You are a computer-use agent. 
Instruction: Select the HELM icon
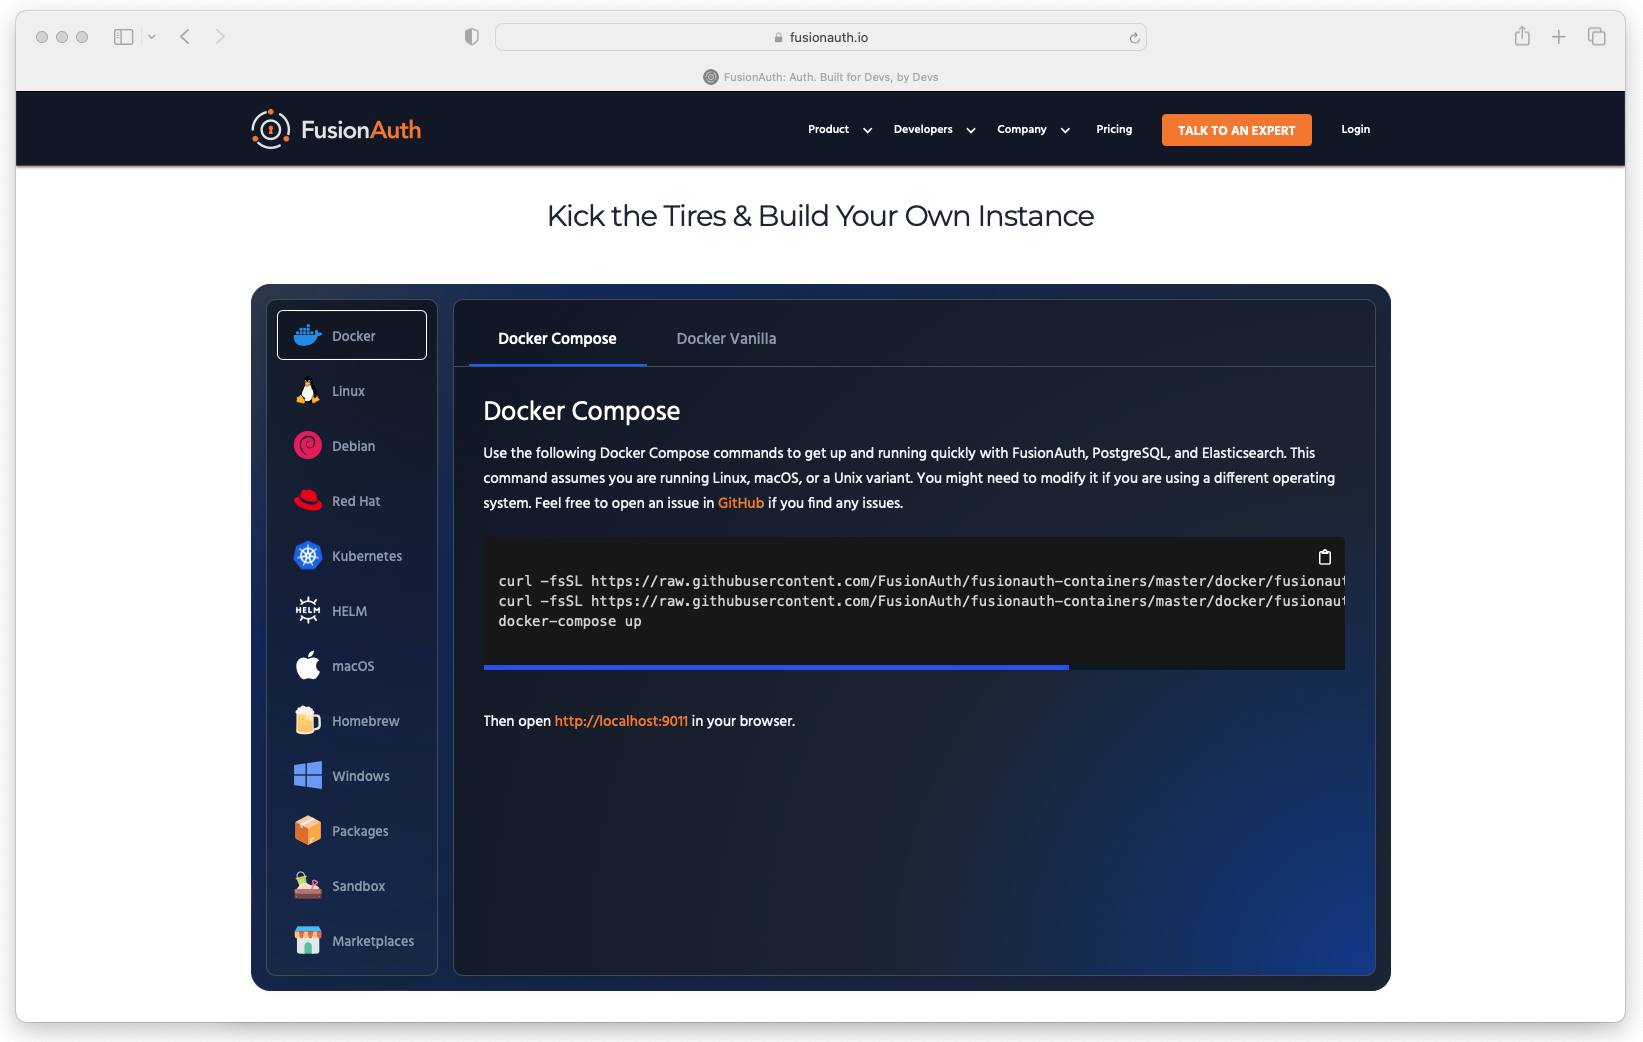[307, 610]
